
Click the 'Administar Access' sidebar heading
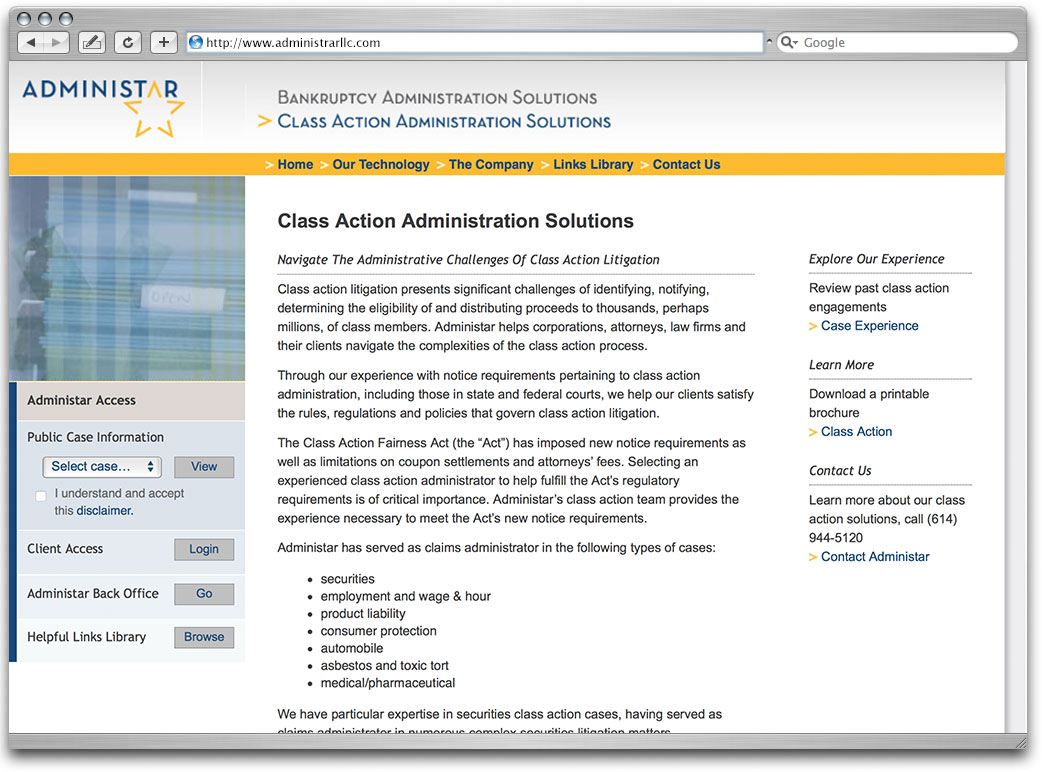click(81, 400)
